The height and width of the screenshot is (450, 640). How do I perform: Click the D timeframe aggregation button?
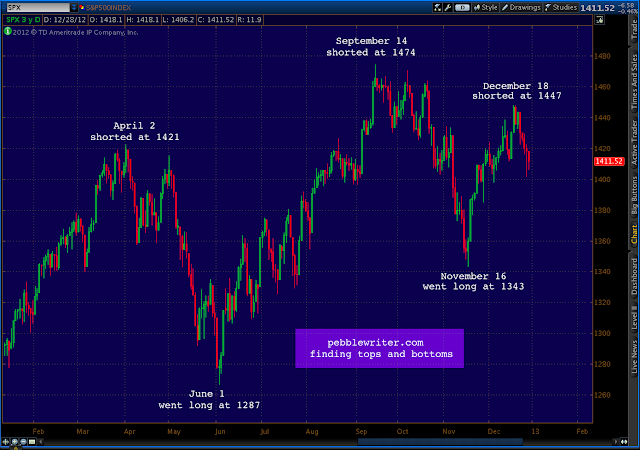tap(462, 7)
